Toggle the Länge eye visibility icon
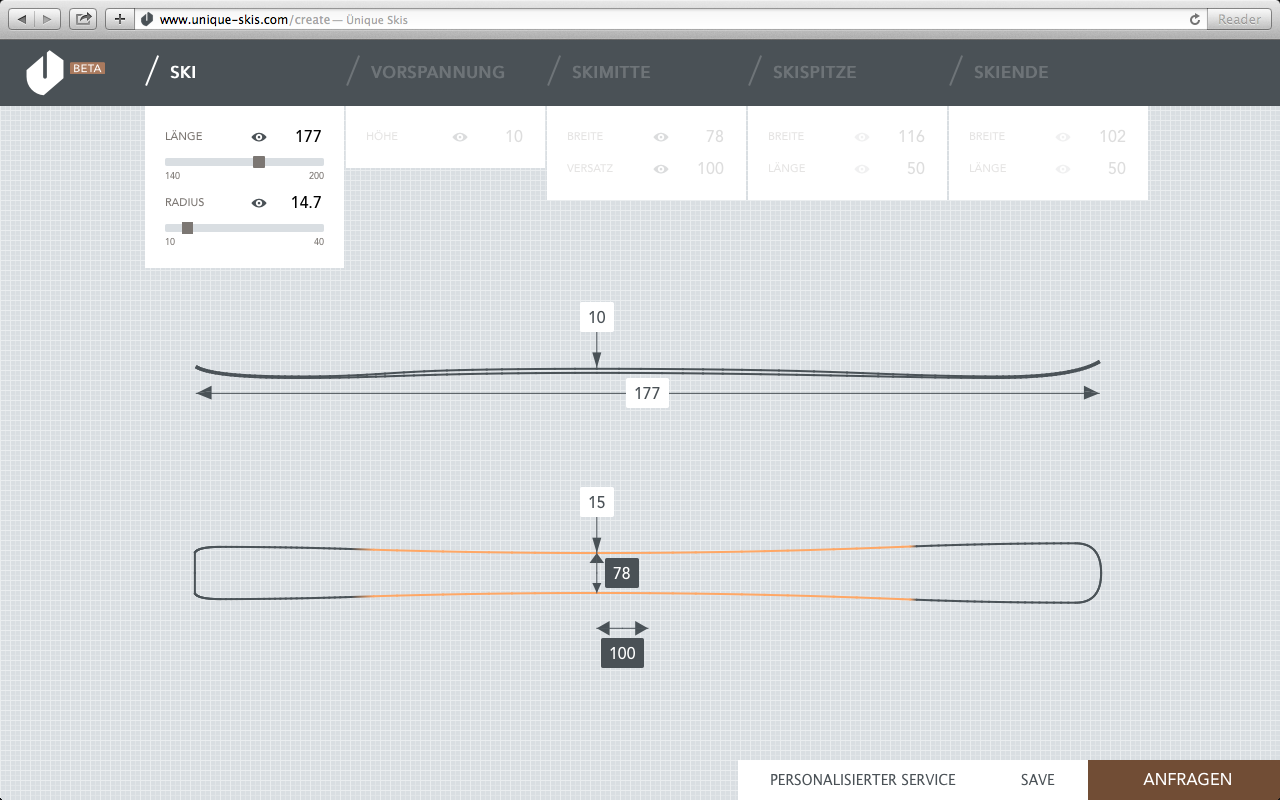This screenshot has width=1280, height=800. coord(259,137)
